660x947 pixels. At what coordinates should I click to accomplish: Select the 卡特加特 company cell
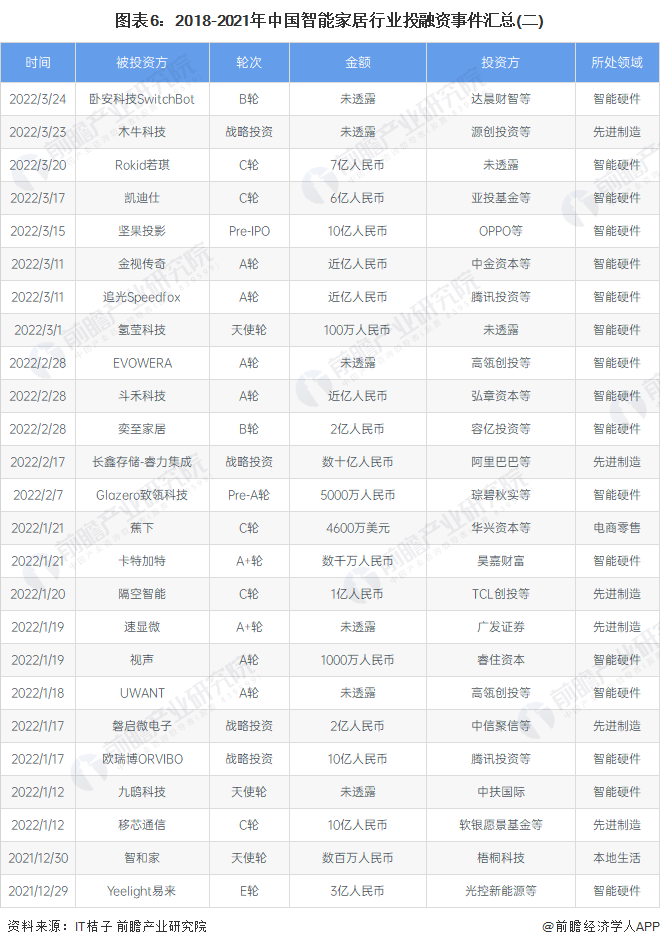pyautogui.click(x=142, y=561)
